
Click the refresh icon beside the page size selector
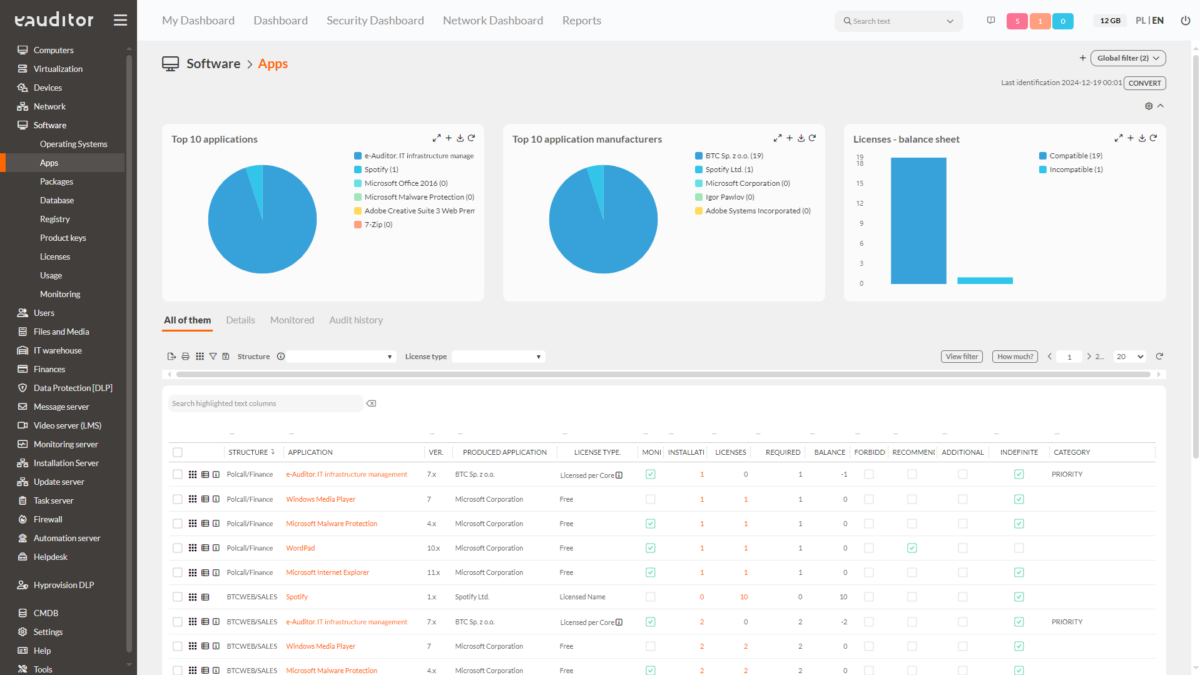1159,356
